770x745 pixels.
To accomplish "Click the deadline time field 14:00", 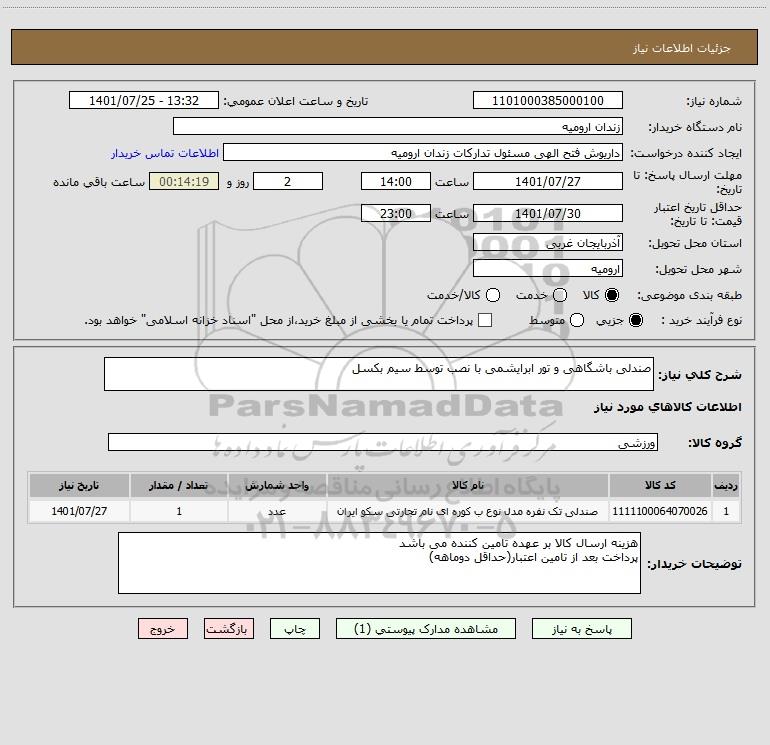I will tap(396, 181).
